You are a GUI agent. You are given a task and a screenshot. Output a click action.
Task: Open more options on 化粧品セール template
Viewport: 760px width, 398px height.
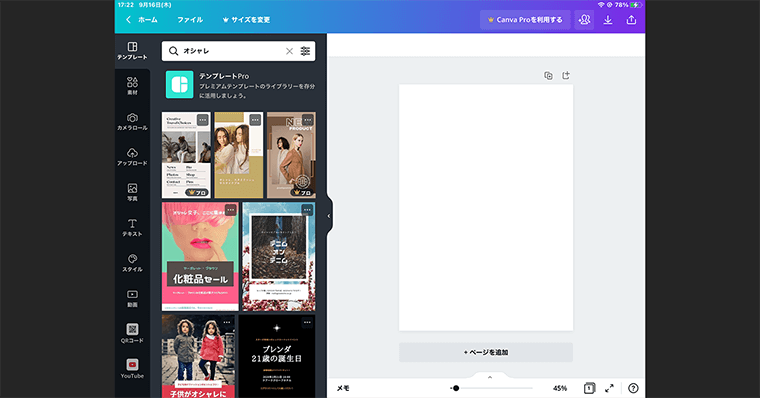pos(230,210)
